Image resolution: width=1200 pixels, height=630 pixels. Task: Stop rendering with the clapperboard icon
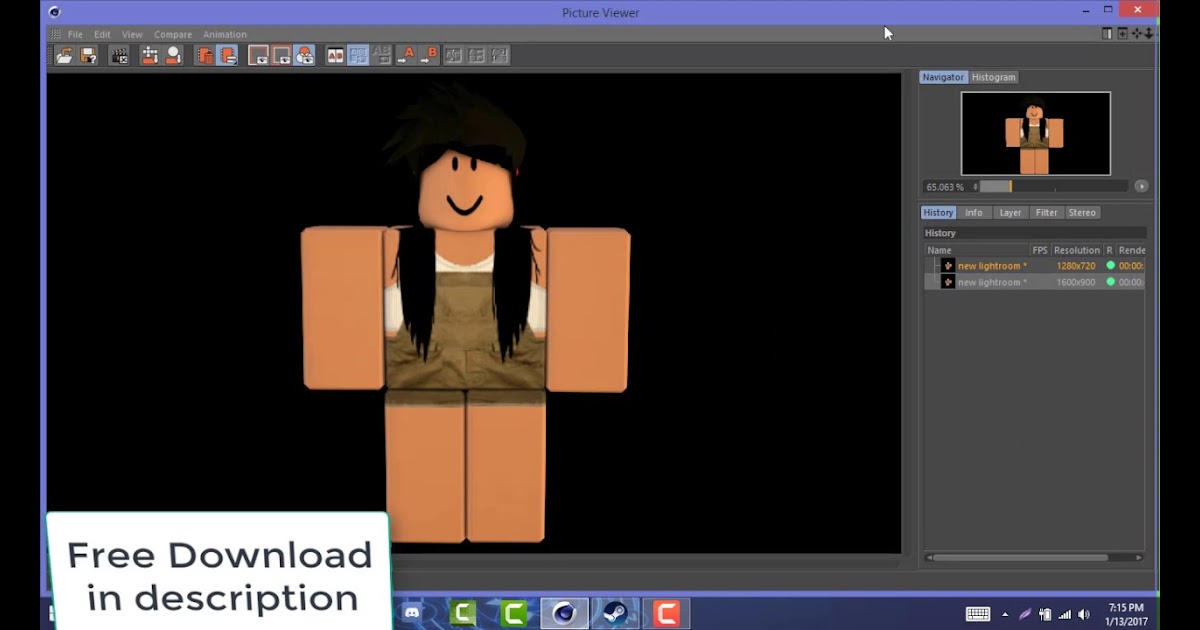119,56
